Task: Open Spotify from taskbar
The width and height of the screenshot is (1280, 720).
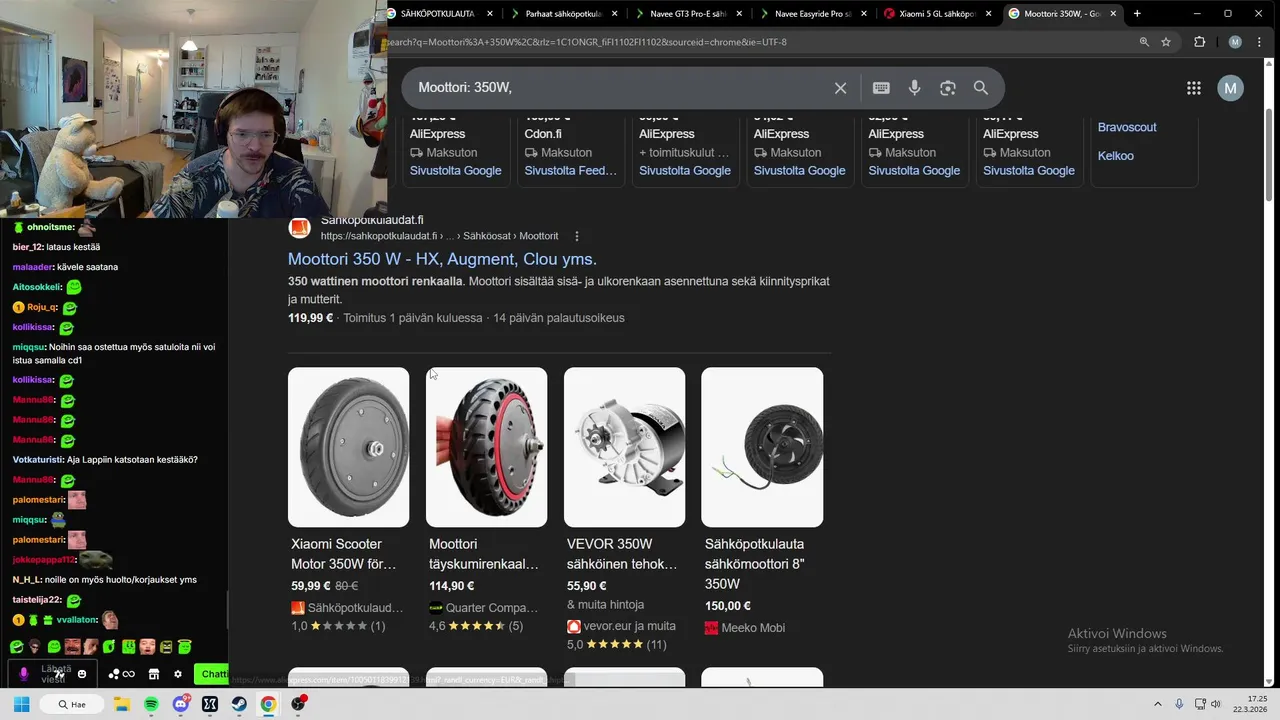Action: (x=151, y=704)
